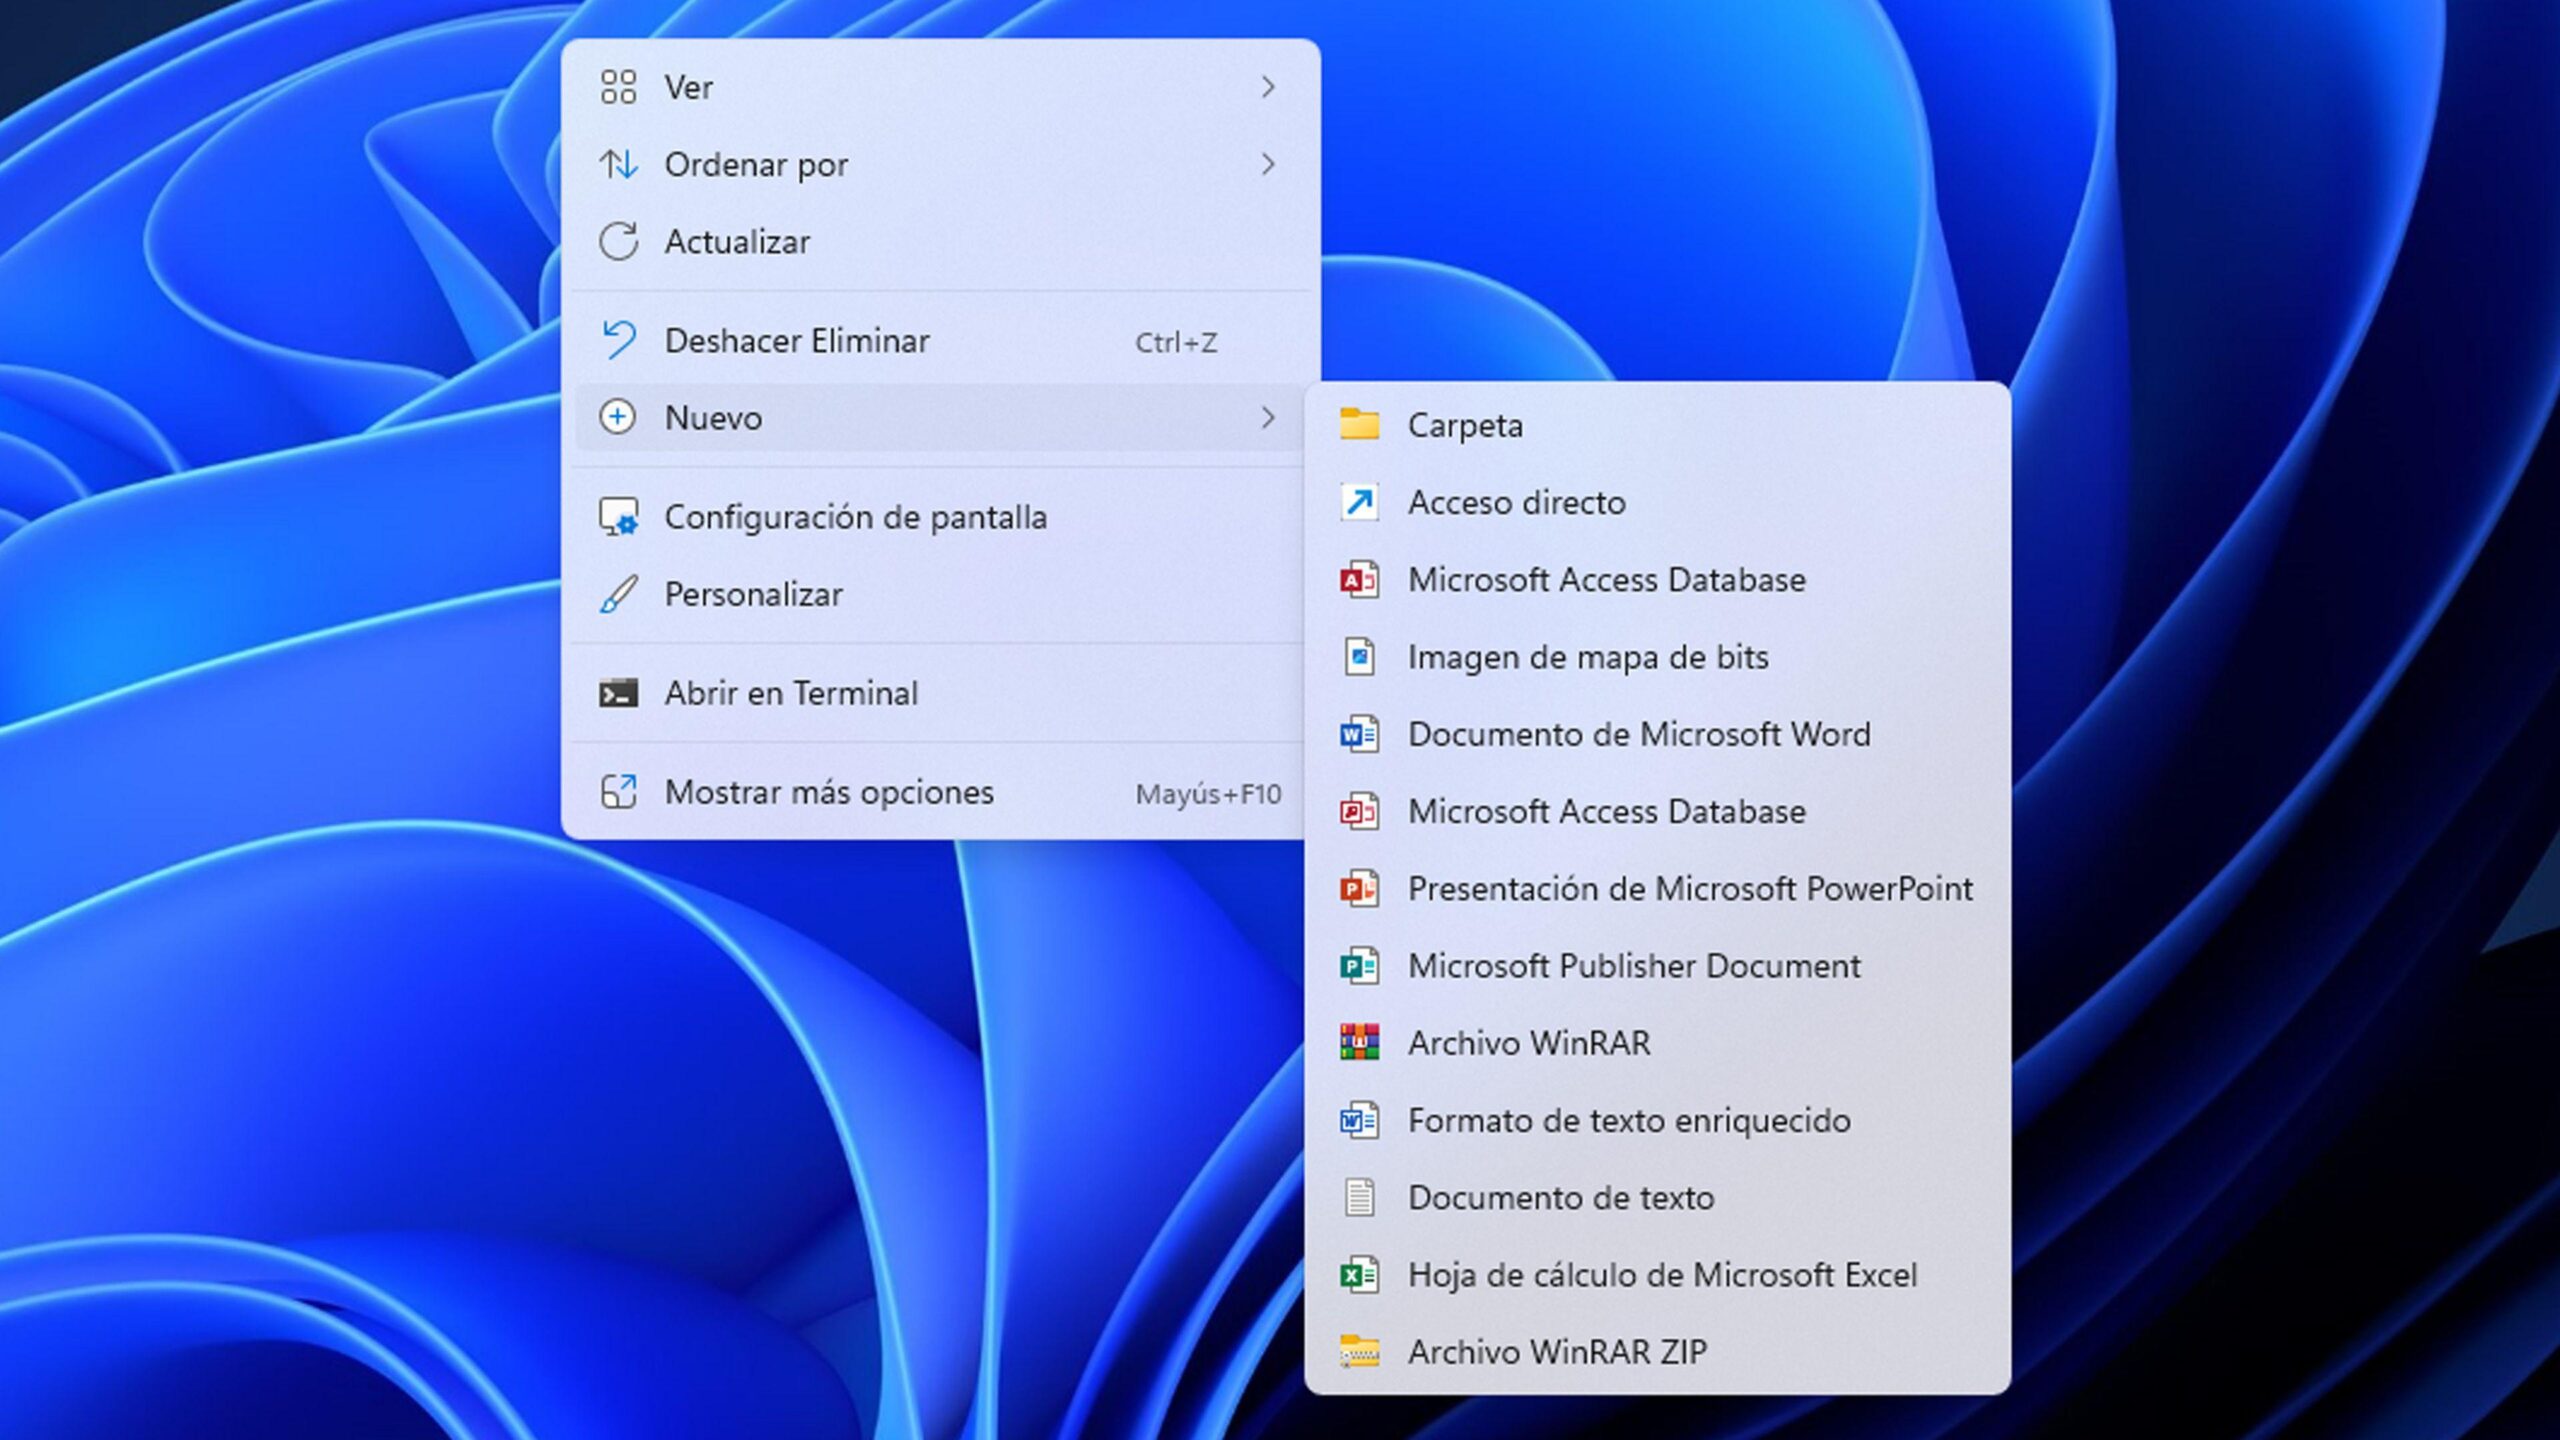The image size is (2560, 1440).
Task: Click the rich text format icon
Action: (1360, 1120)
